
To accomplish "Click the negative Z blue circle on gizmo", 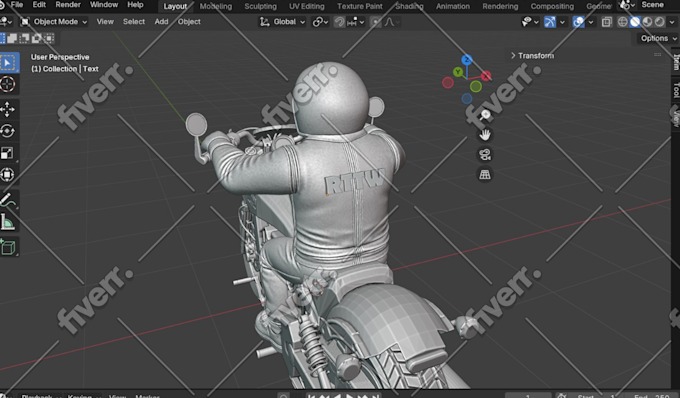I will 467,99.
